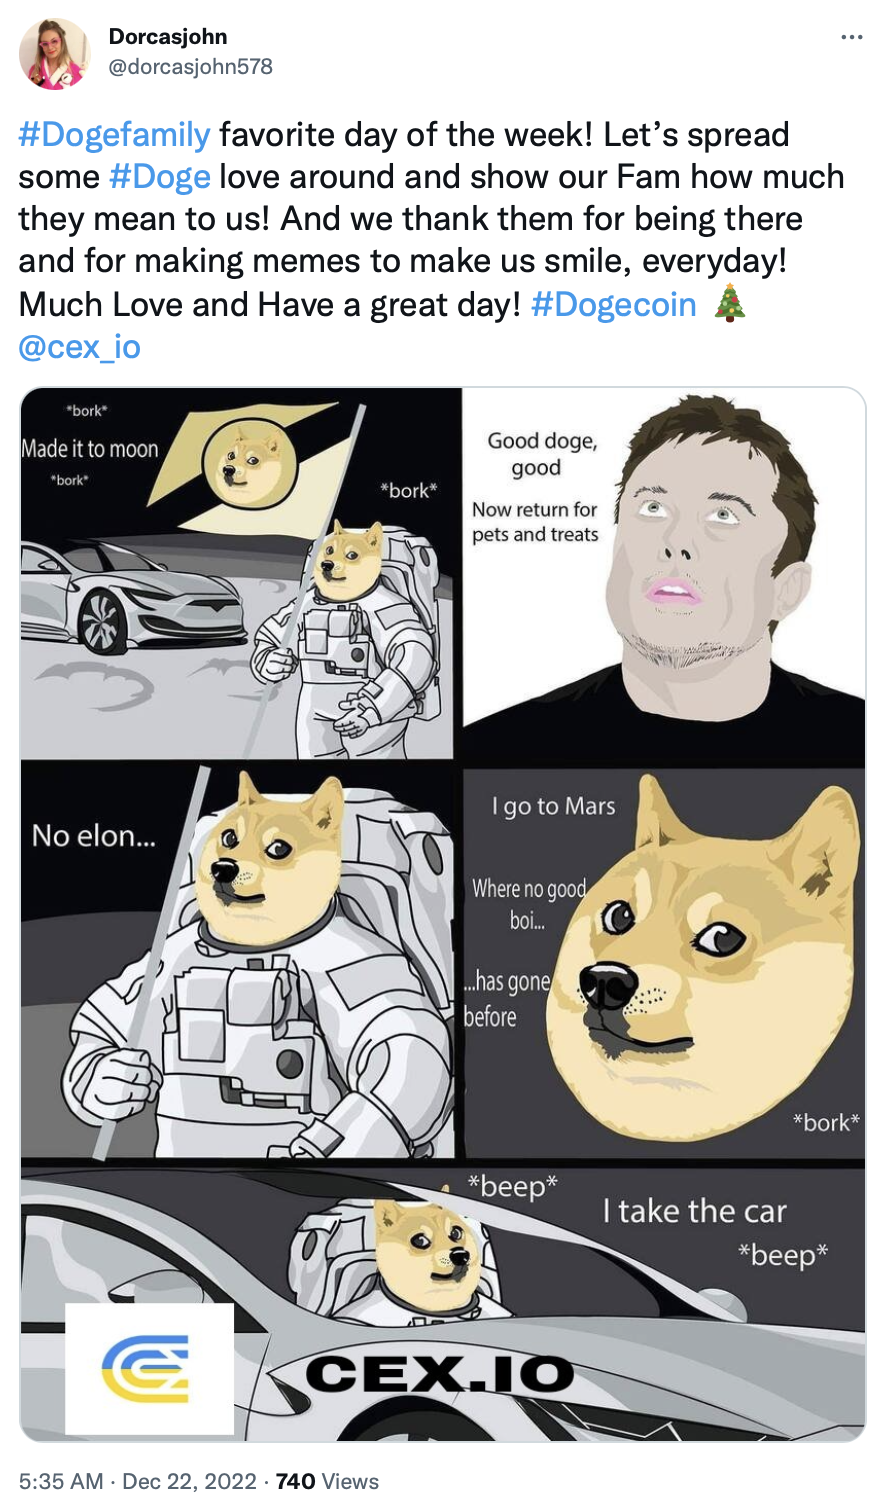Open the #Doge hashtag link
The height and width of the screenshot is (1504, 886).
click(160, 177)
